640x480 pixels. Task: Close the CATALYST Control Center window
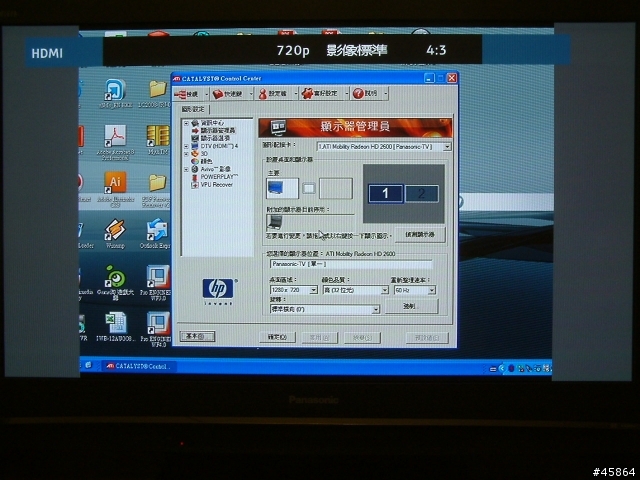point(452,78)
